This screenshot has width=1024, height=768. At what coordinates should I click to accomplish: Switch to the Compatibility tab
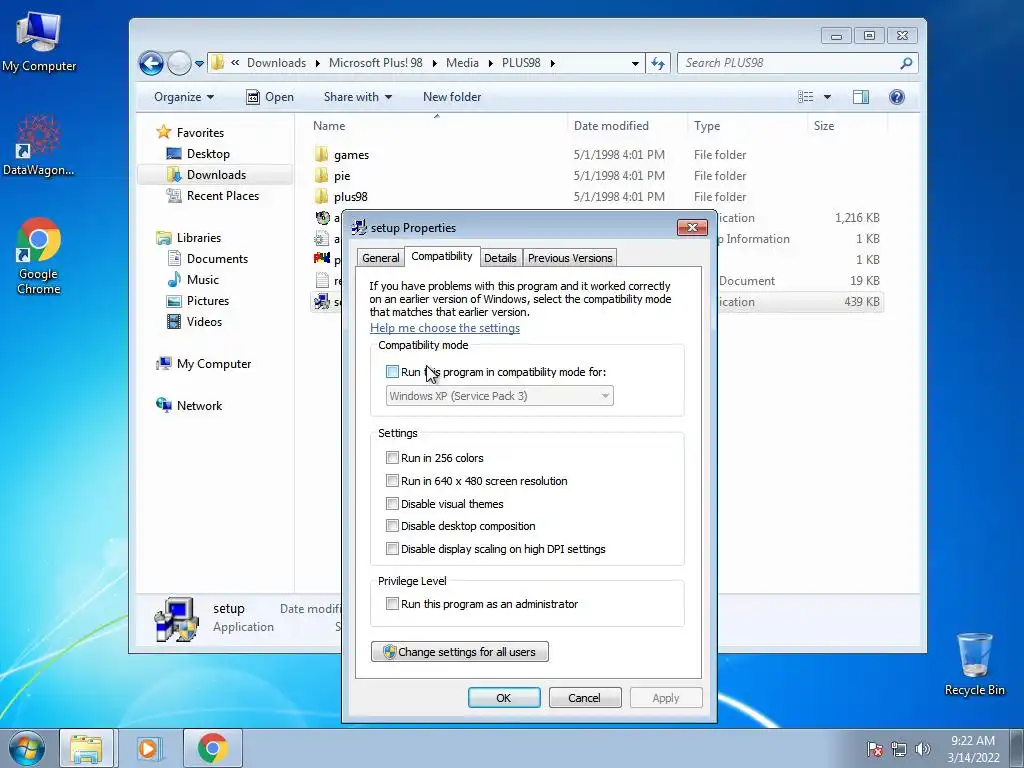tap(442, 256)
